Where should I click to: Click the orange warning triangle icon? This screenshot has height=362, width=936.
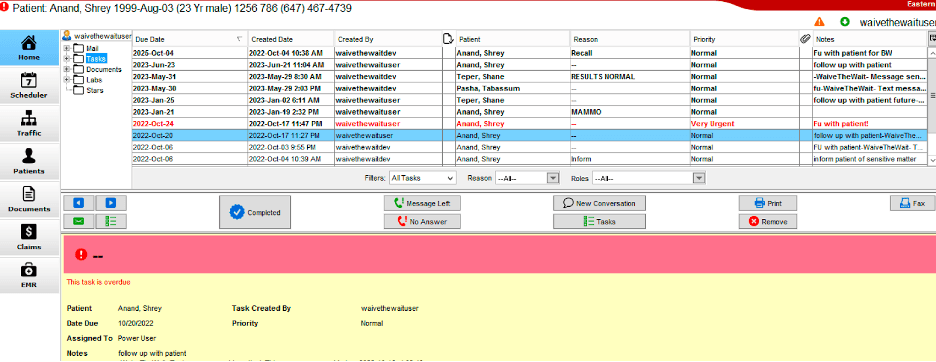click(x=820, y=22)
